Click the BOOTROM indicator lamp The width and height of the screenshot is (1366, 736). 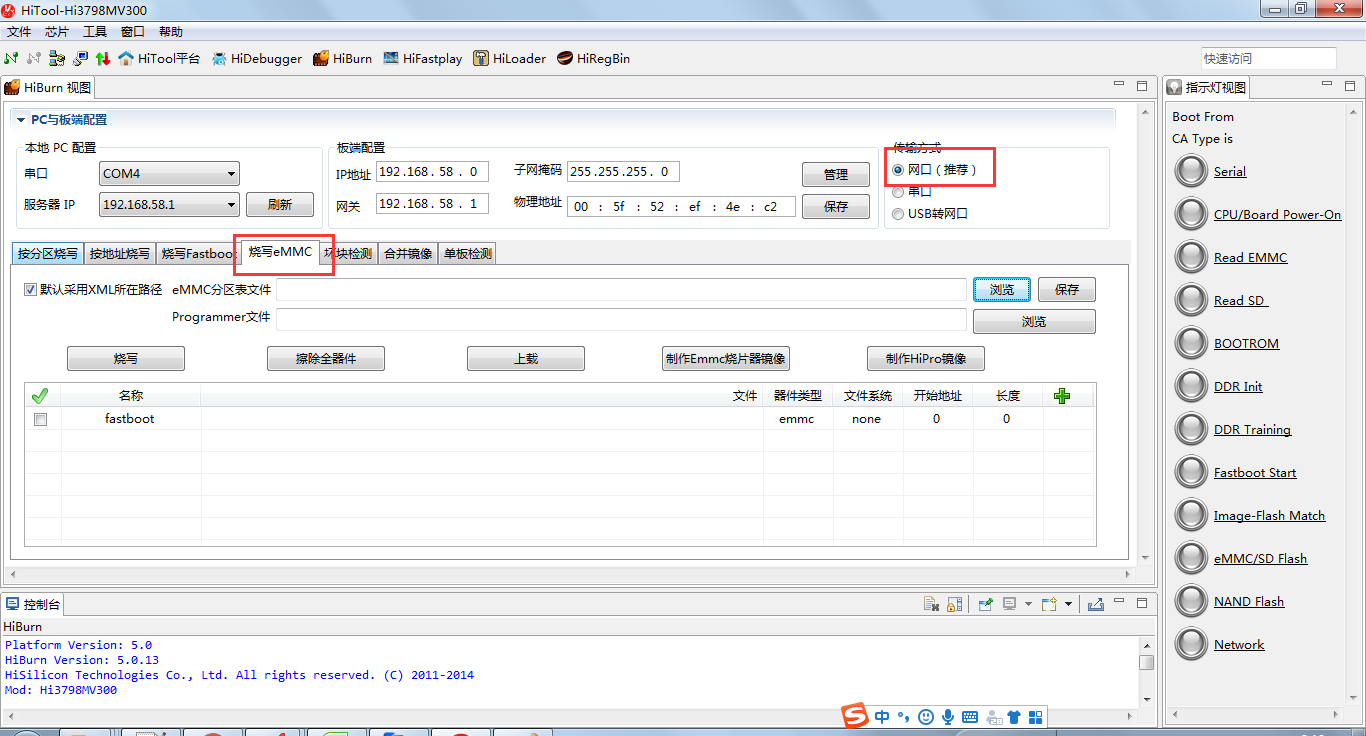pos(1191,343)
